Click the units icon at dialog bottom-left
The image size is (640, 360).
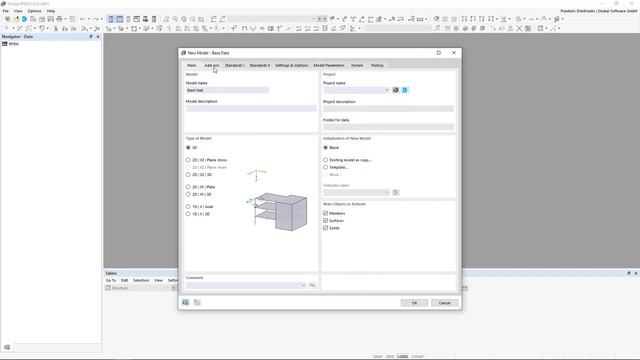tap(185, 302)
